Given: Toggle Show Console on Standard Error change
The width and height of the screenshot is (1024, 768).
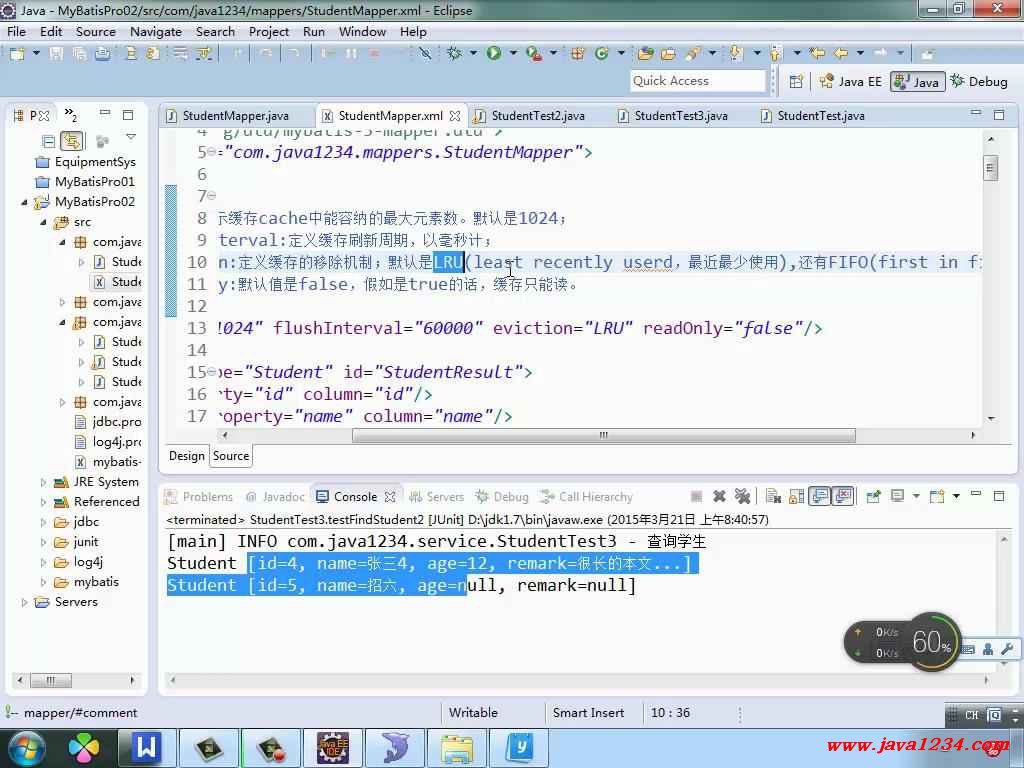Looking at the screenshot, I should click(843, 497).
